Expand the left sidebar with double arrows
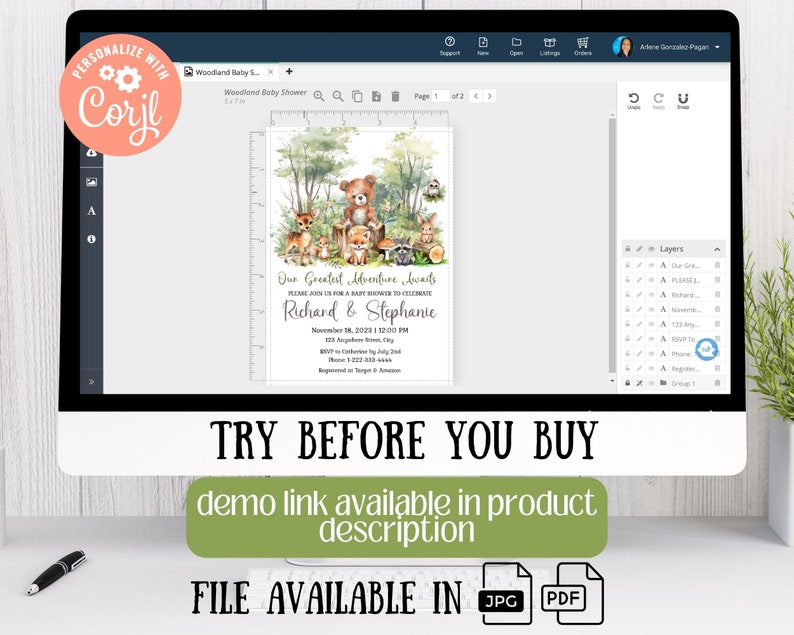 pyautogui.click(x=91, y=382)
